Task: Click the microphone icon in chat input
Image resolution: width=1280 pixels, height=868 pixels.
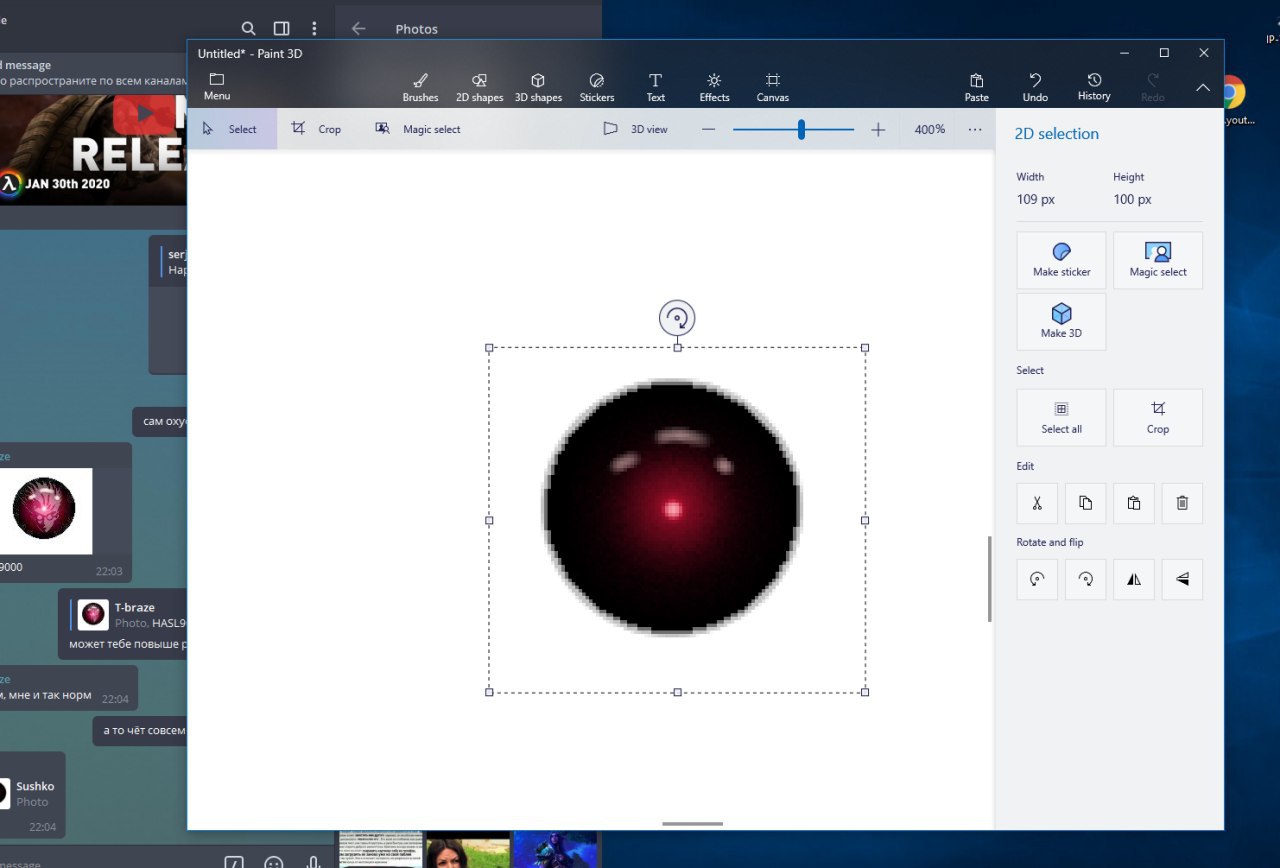Action: (x=313, y=863)
